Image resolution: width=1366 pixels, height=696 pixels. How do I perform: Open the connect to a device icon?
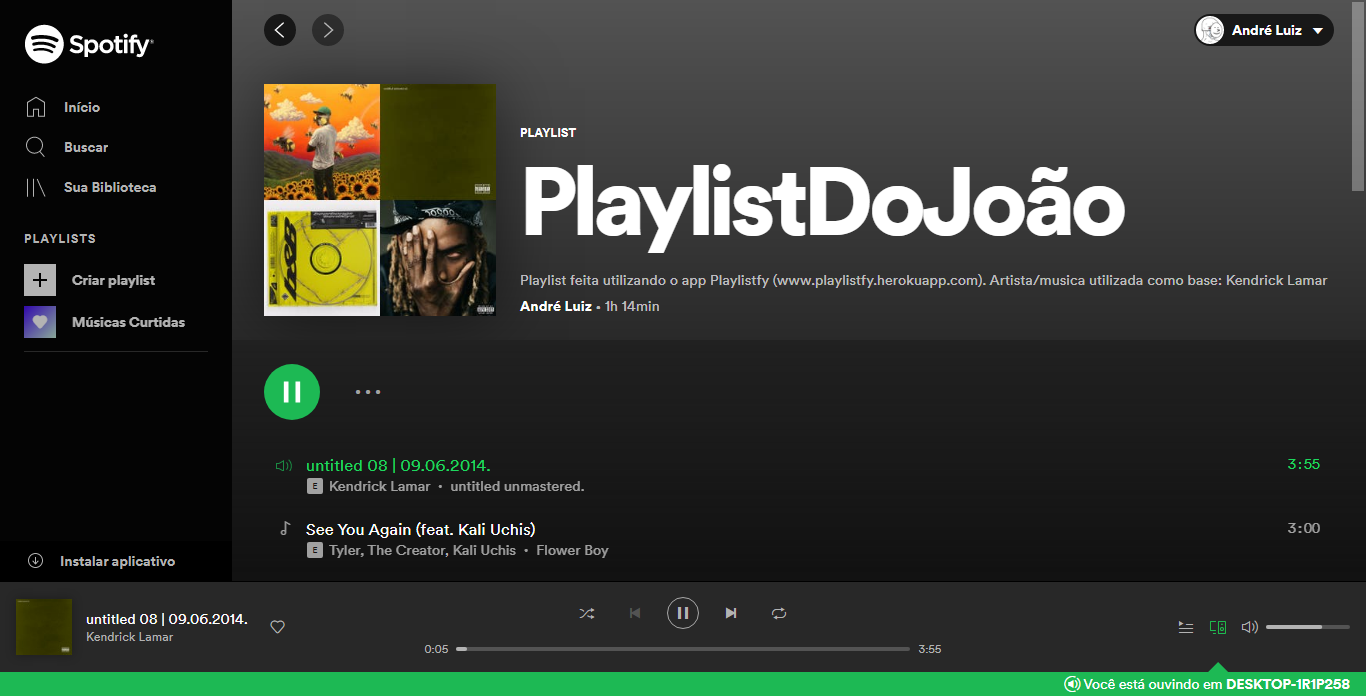click(1217, 627)
